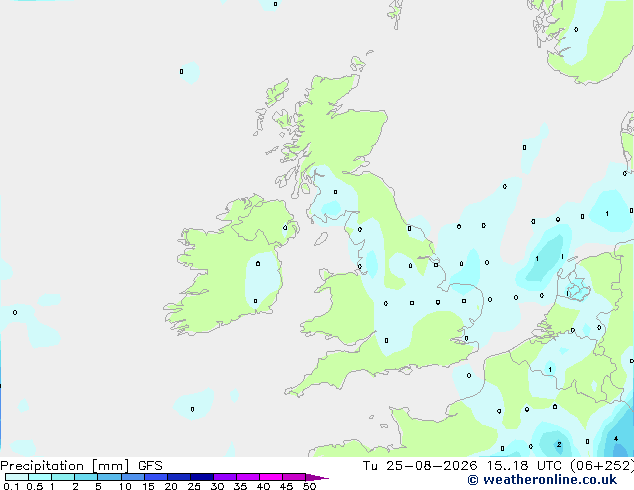634x490 pixels.
Task: Click the 1–2 mm legend color swatch
Action: (63, 477)
